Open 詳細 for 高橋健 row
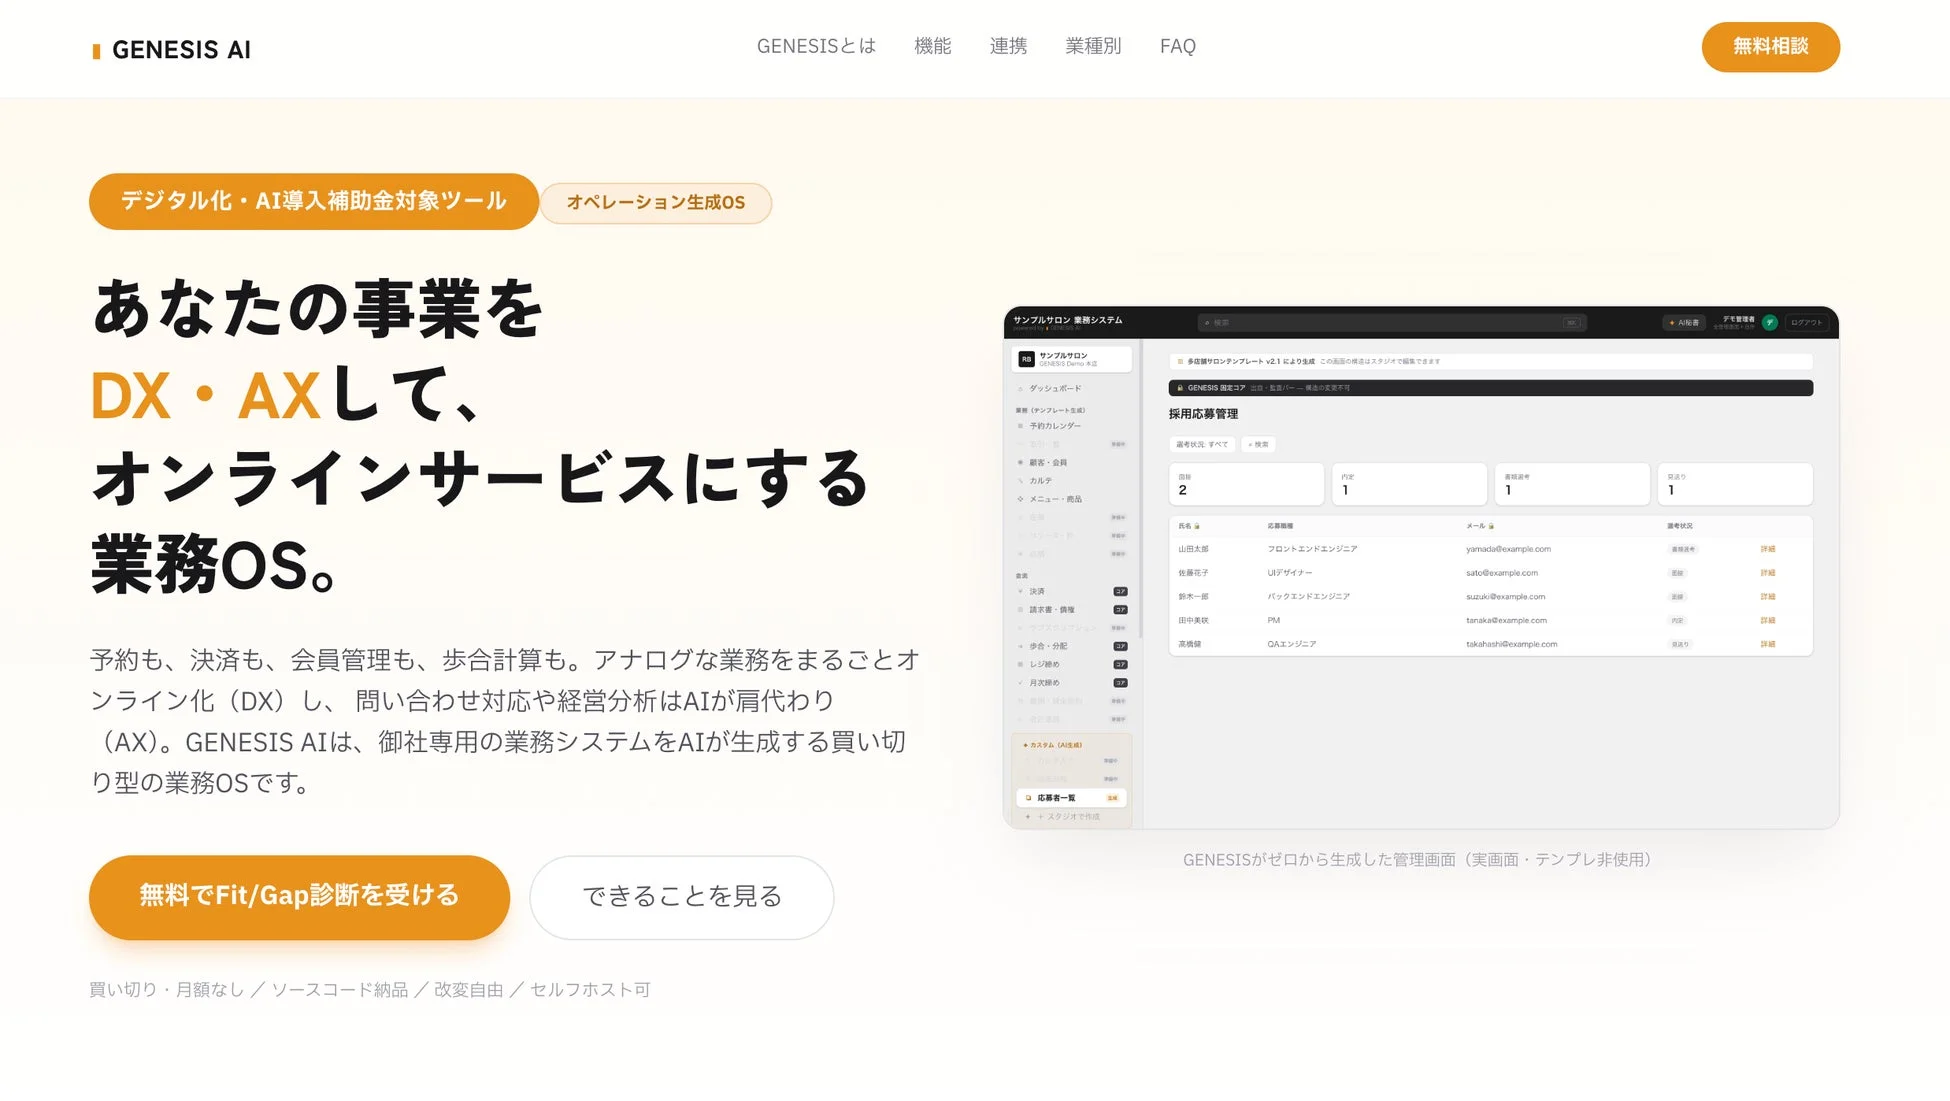The height and width of the screenshot is (1101, 1950). [1768, 645]
